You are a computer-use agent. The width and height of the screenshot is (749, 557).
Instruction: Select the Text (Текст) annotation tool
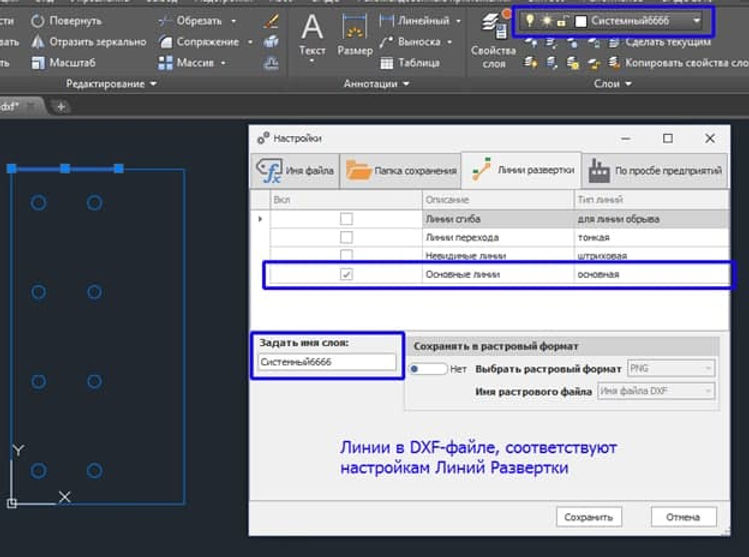(312, 34)
